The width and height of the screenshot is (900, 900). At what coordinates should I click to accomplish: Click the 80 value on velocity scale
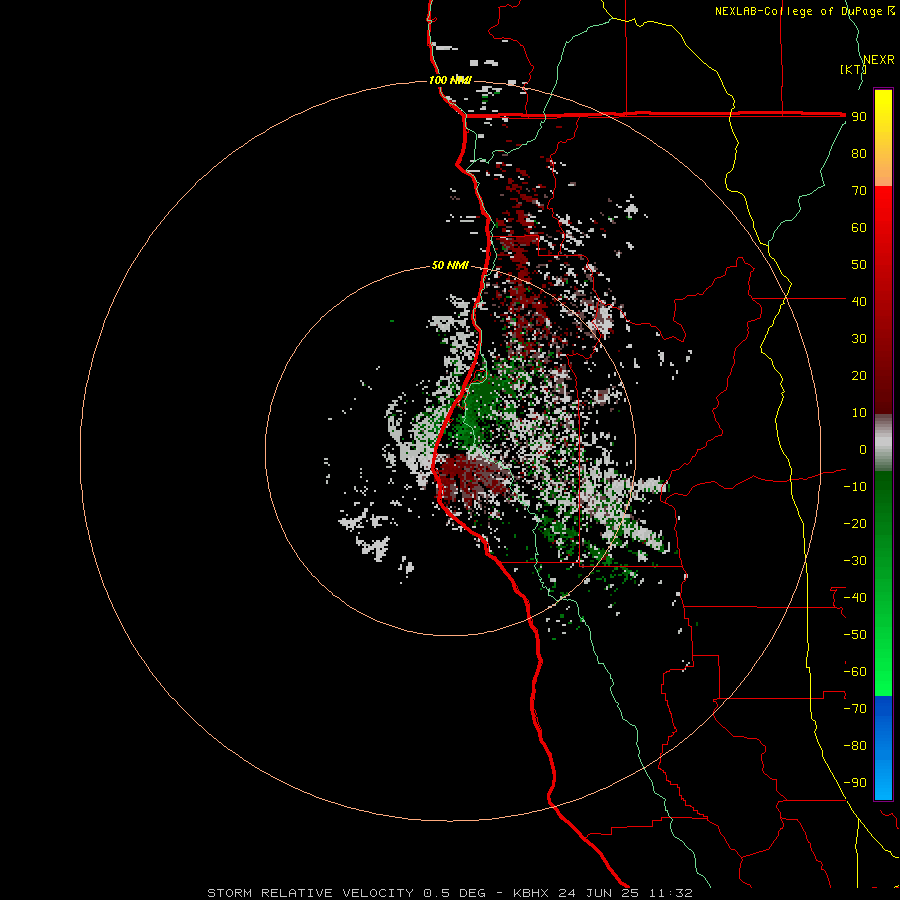point(859,154)
